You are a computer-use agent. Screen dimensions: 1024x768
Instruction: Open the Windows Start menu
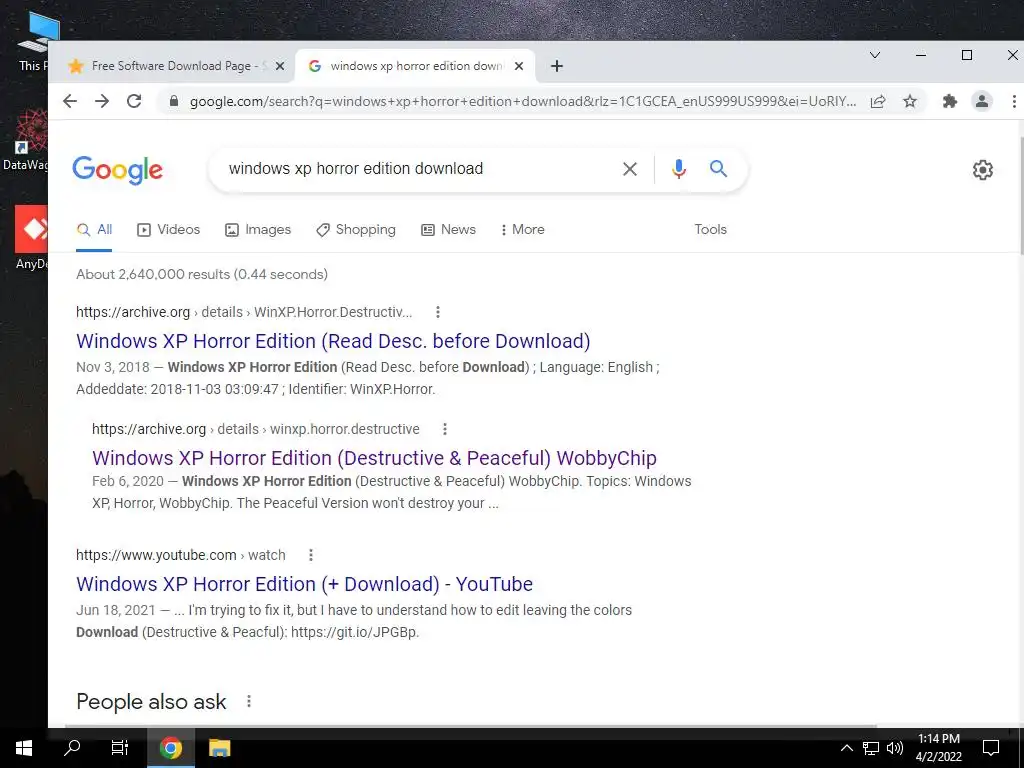pos(24,748)
